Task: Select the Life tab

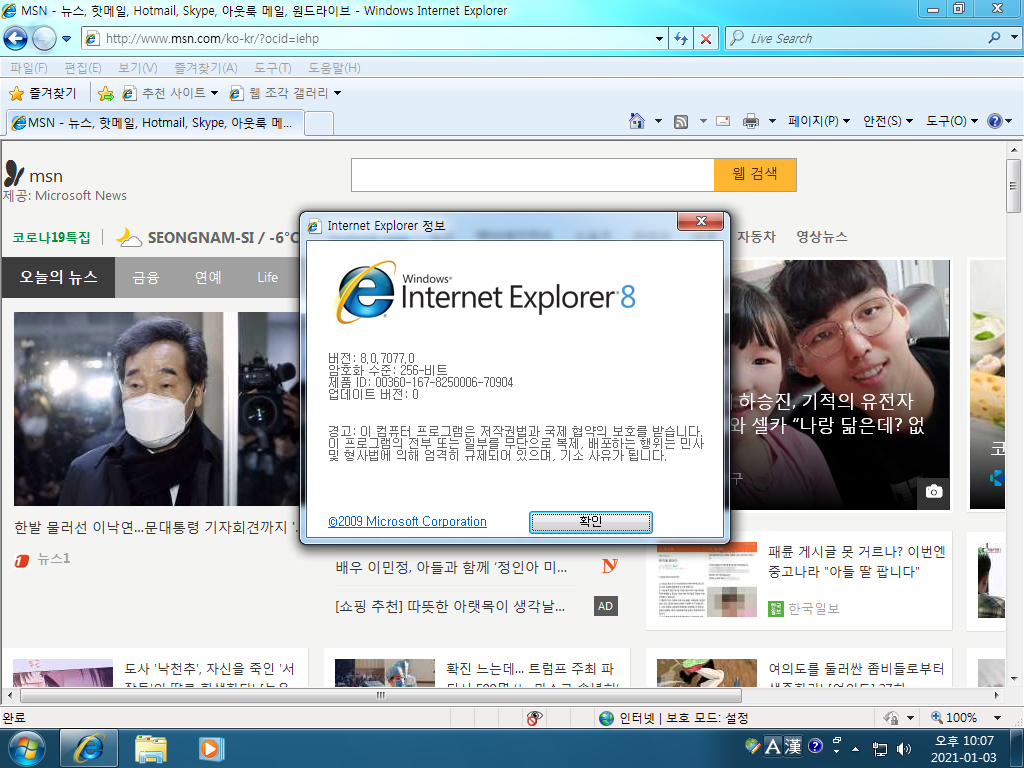Action: [x=267, y=278]
